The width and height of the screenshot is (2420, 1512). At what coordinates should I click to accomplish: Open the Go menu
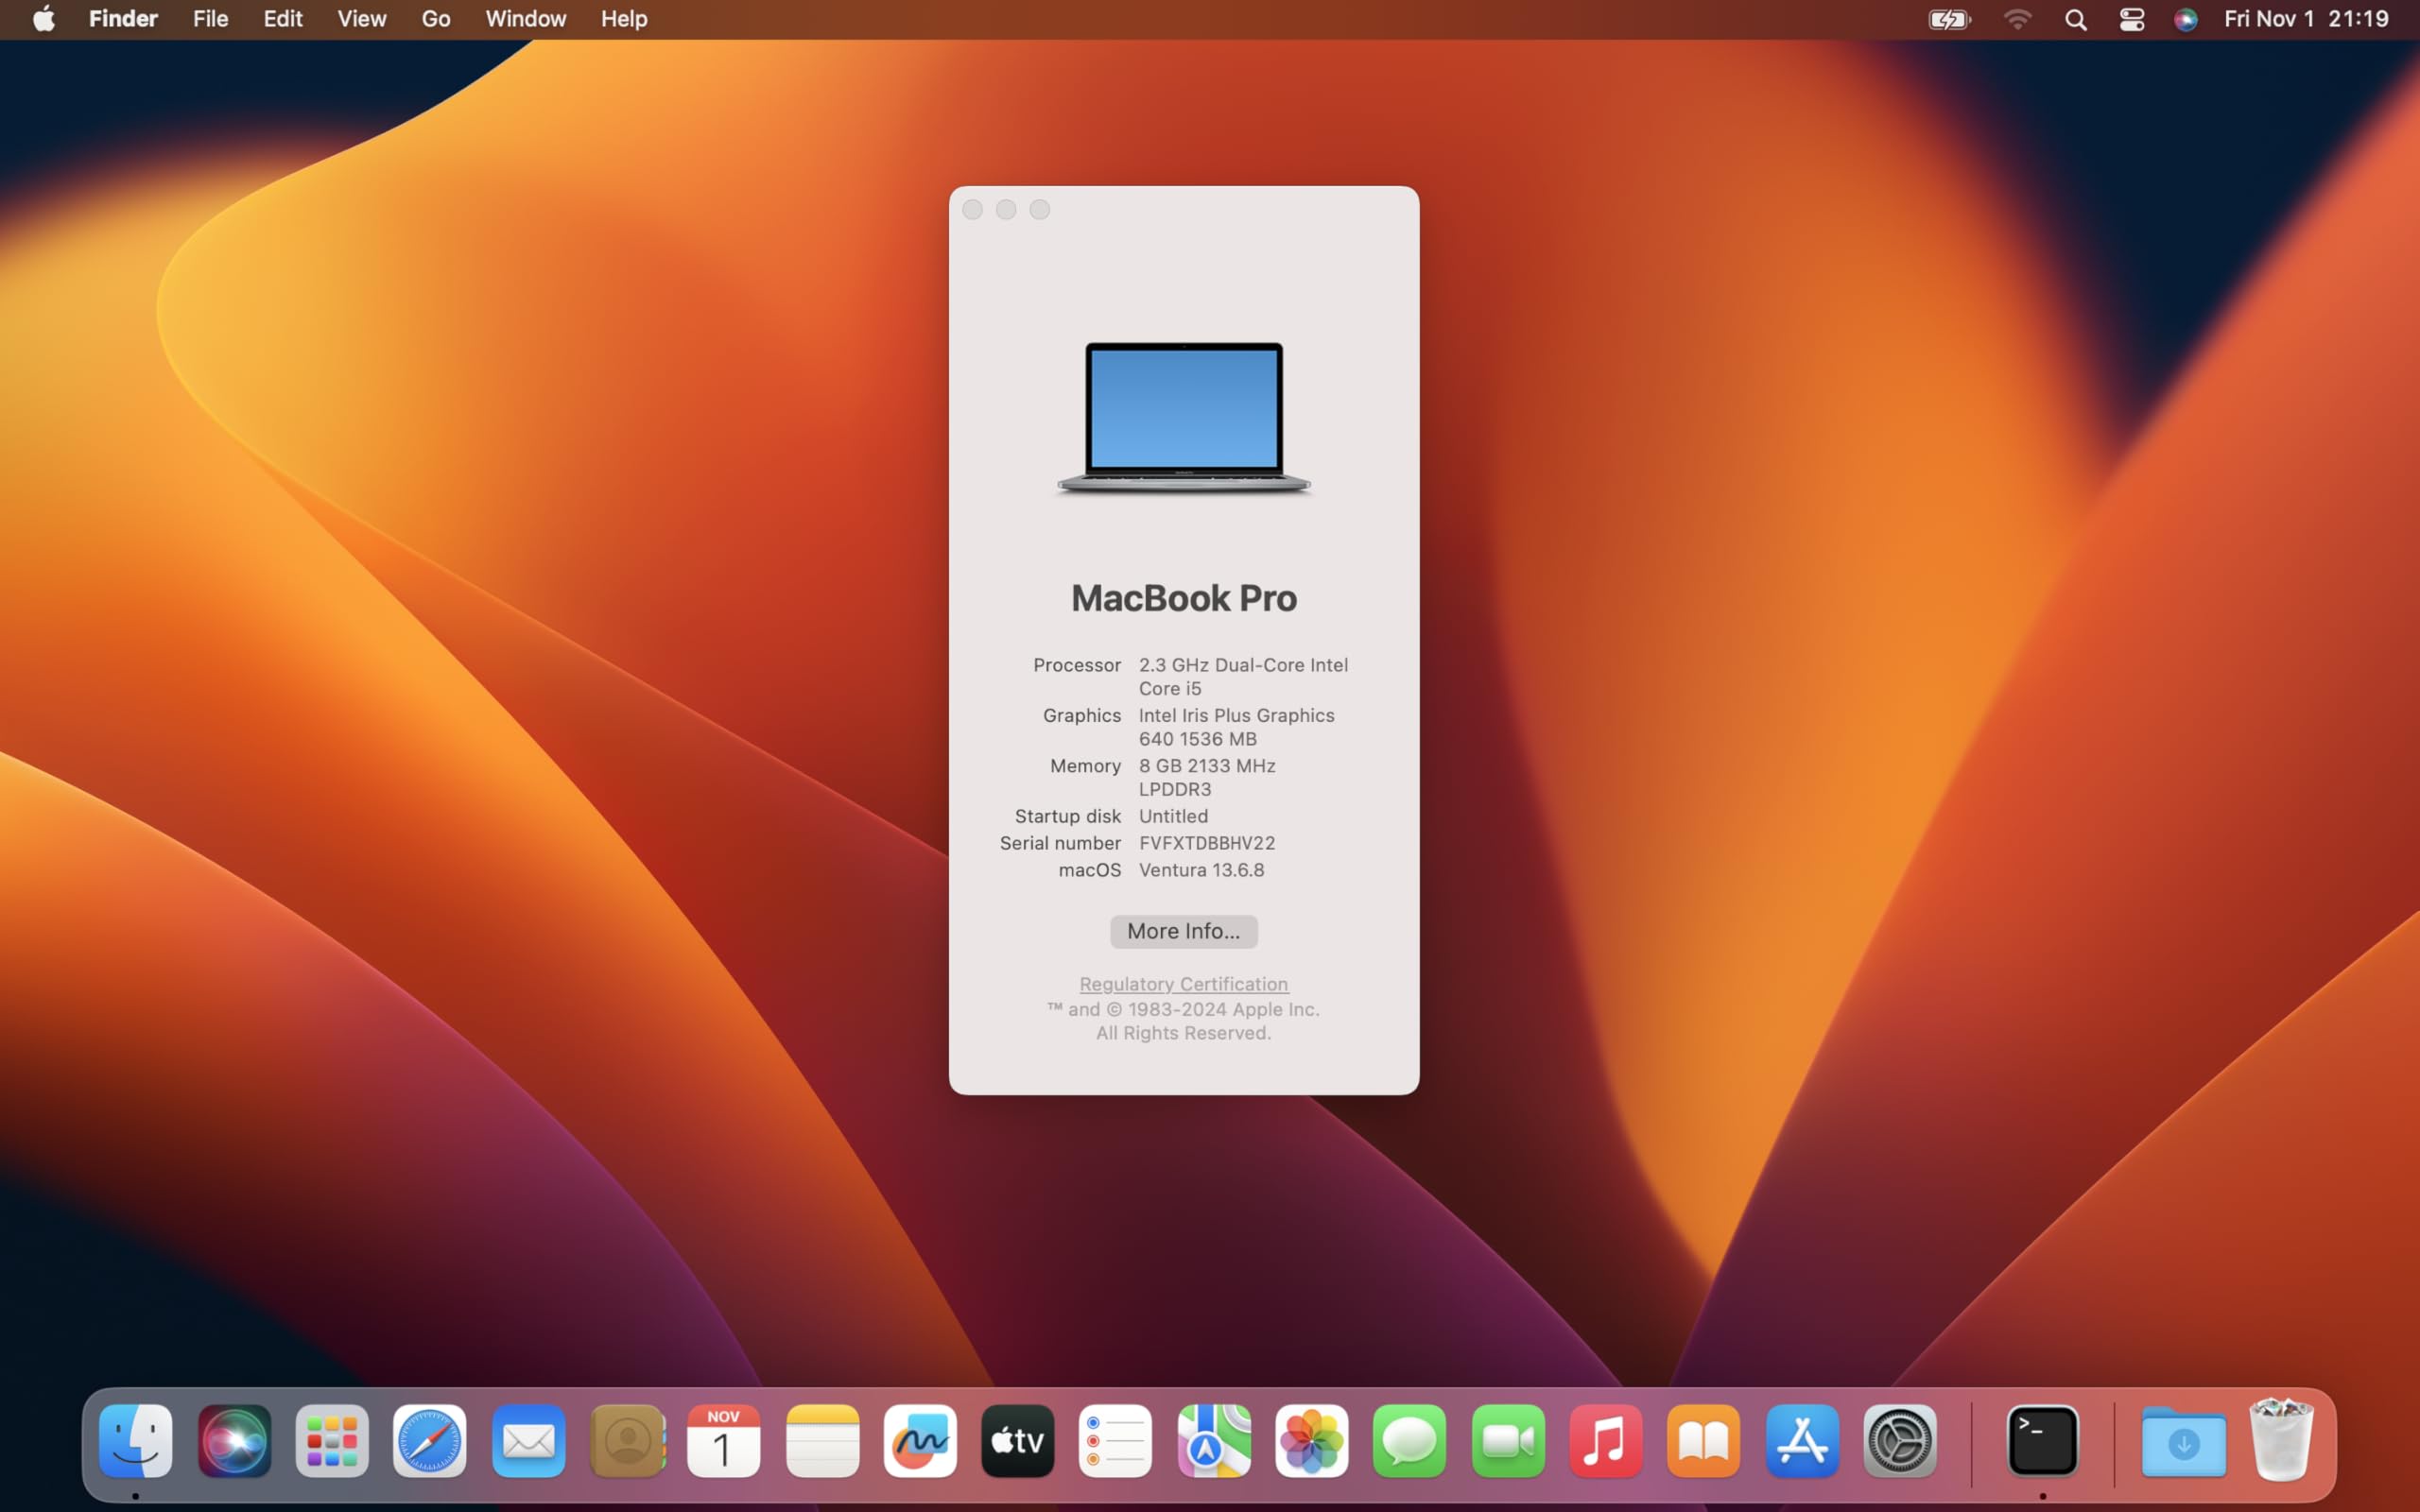coord(436,19)
